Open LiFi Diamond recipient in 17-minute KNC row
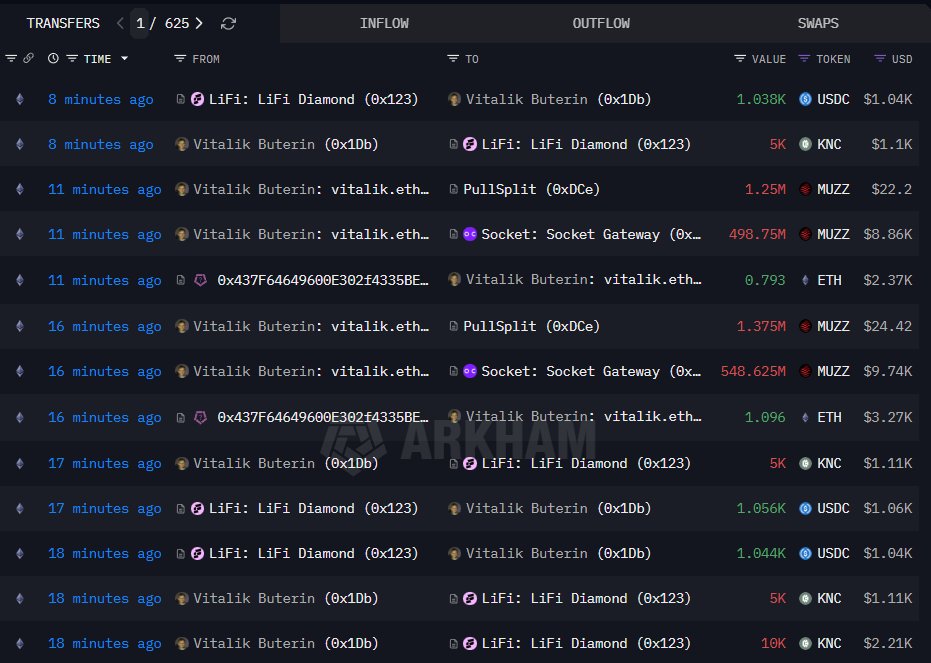The height and width of the screenshot is (663, 931). (586, 463)
